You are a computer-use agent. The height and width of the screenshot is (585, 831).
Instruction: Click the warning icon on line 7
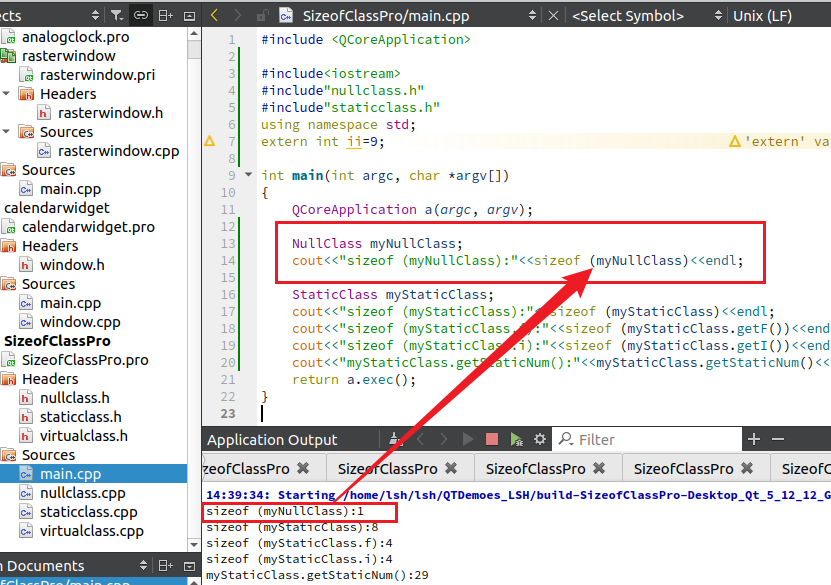pos(210,141)
